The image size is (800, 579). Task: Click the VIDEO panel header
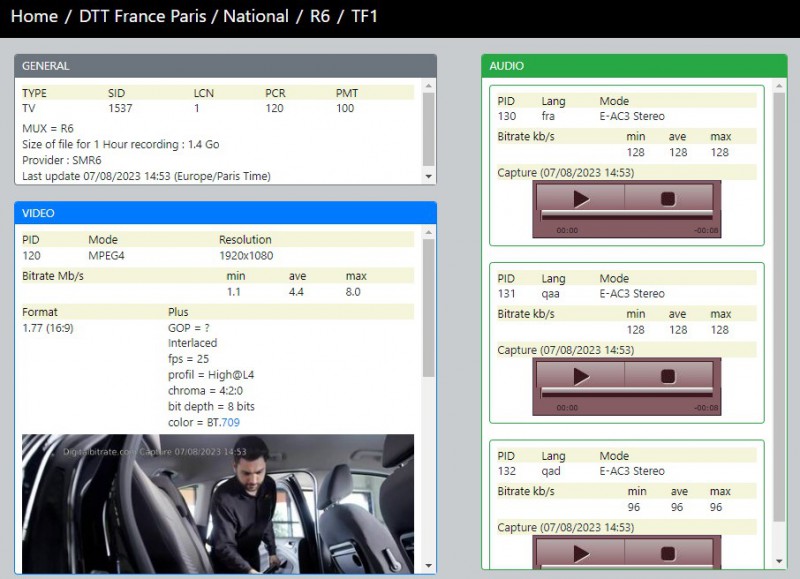pos(226,213)
